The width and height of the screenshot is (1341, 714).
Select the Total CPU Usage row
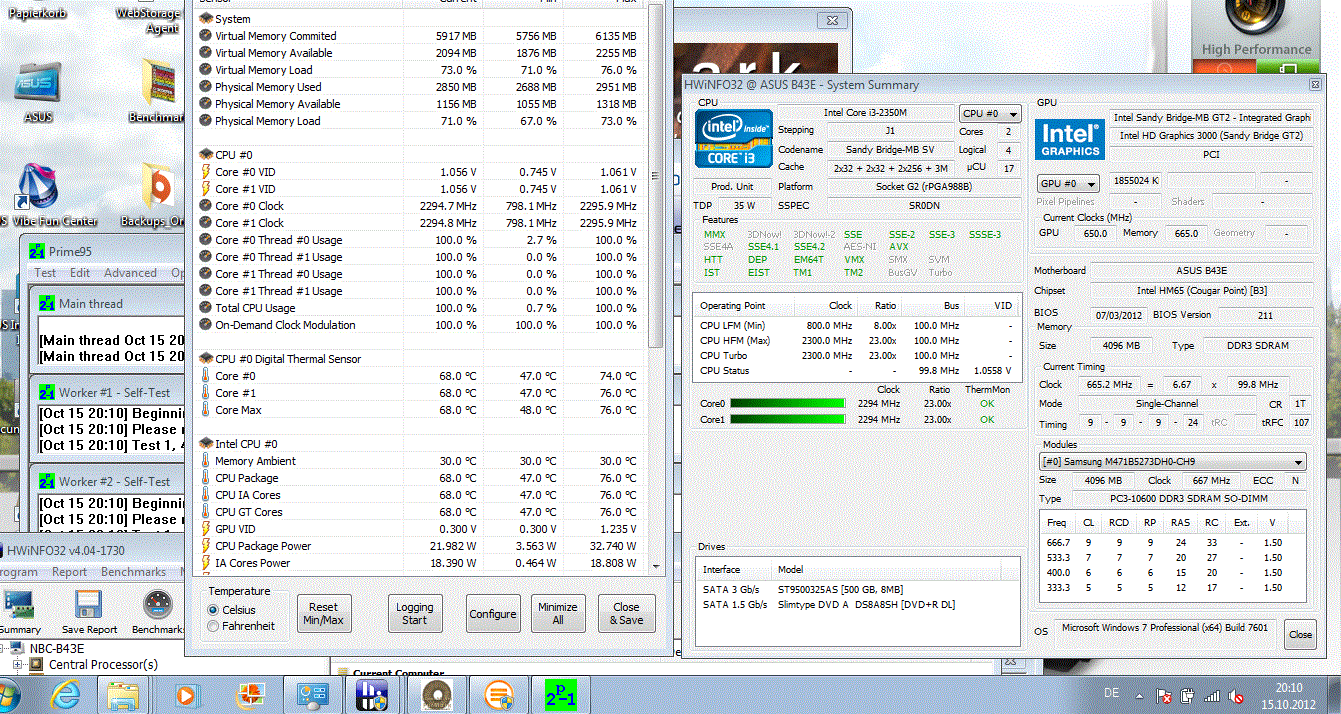click(x=420, y=308)
